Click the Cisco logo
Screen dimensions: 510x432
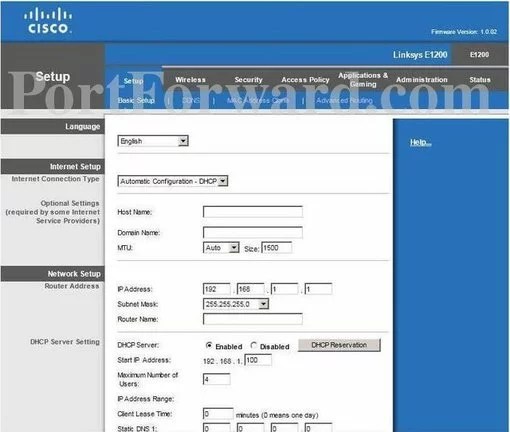[48, 21]
